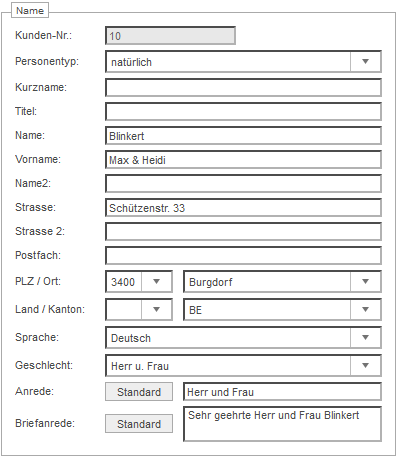Open the Geschlecht dropdown arrow

tap(365, 366)
